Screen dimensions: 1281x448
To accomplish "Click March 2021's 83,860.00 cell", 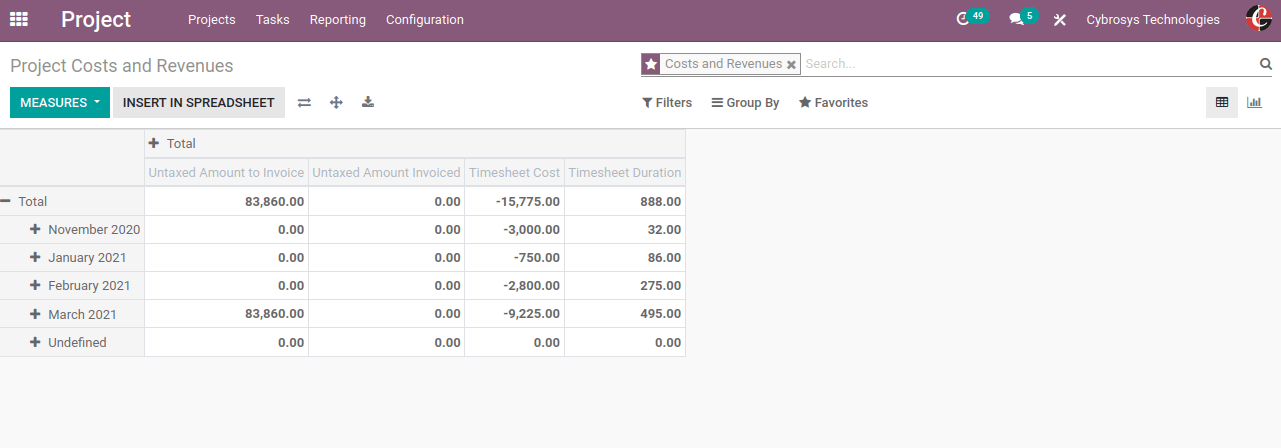I will [226, 314].
